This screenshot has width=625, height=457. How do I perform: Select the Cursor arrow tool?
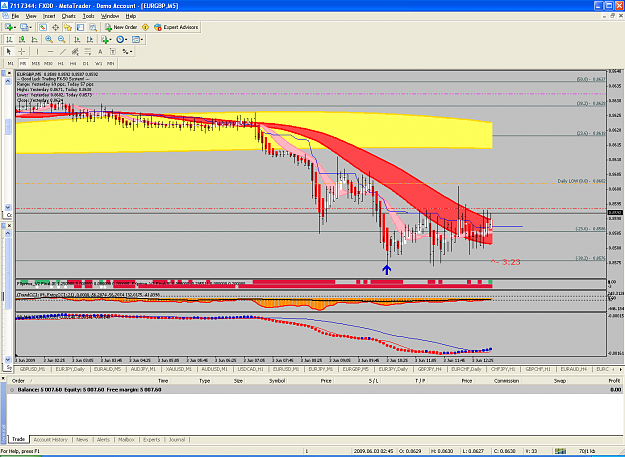pyautogui.click(x=9, y=51)
